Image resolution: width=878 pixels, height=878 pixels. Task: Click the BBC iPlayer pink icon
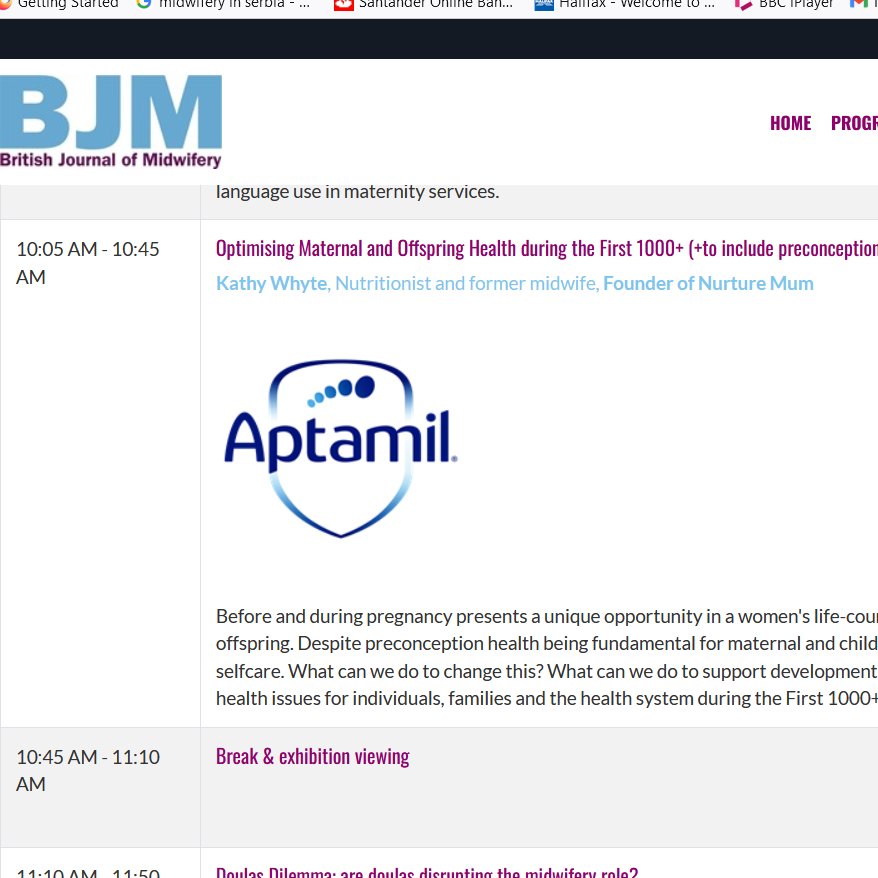tap(744, 4)
